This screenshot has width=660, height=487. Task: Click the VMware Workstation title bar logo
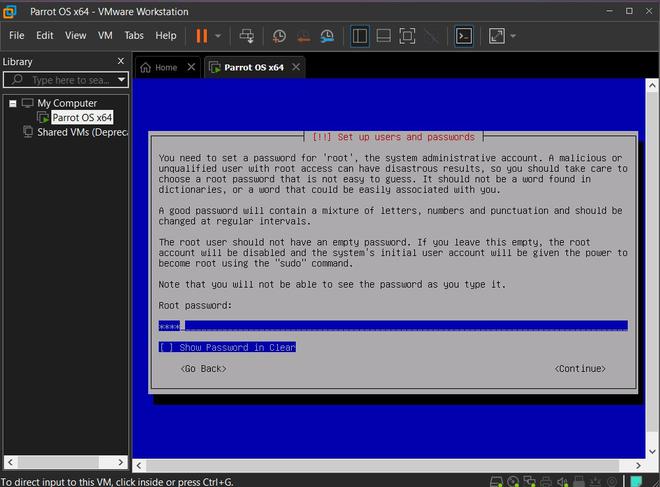tap(10, 12)
